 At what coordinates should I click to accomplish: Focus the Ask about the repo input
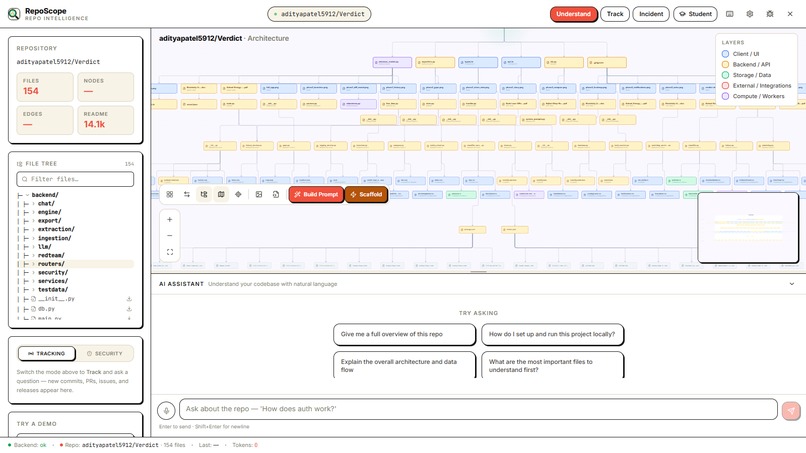pos(478,409)
